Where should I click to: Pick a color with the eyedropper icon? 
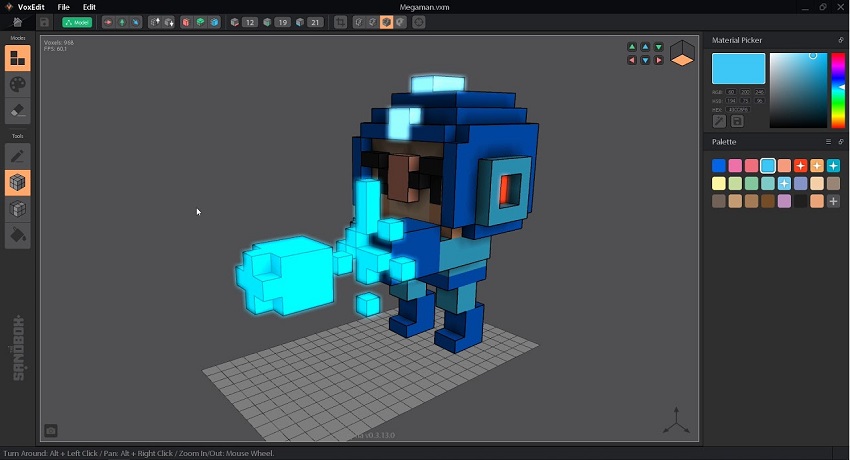tap(719, 121)
